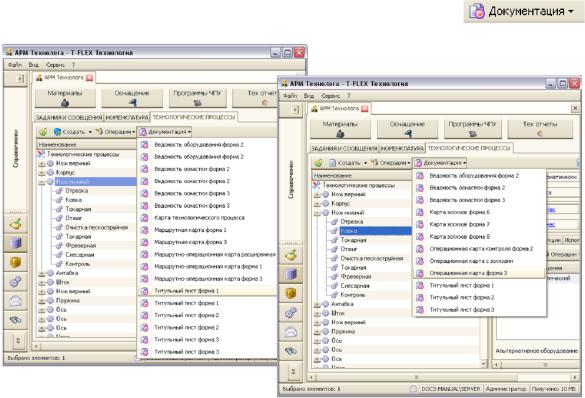585x398 pixels.
Task: Choose Маршрутно-операционная карта расширенная
Action: [207, 254]
